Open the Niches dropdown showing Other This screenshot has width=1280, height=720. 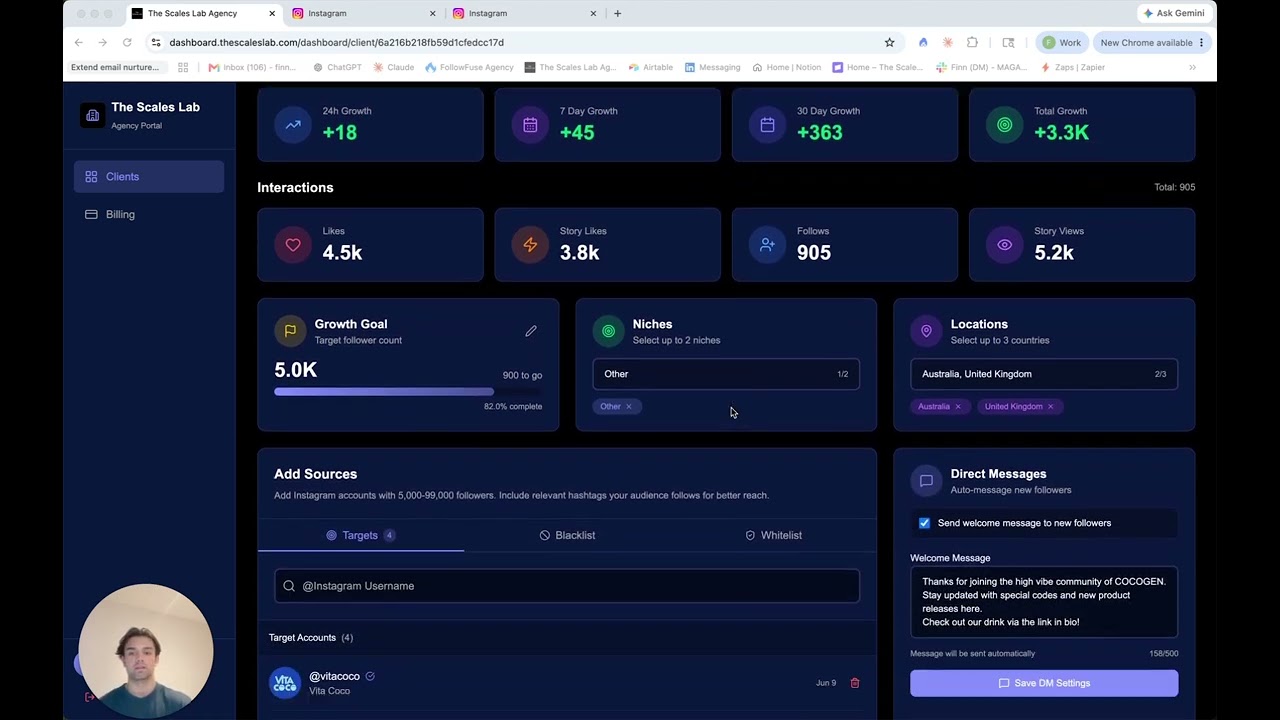click(x=726, y=374)
